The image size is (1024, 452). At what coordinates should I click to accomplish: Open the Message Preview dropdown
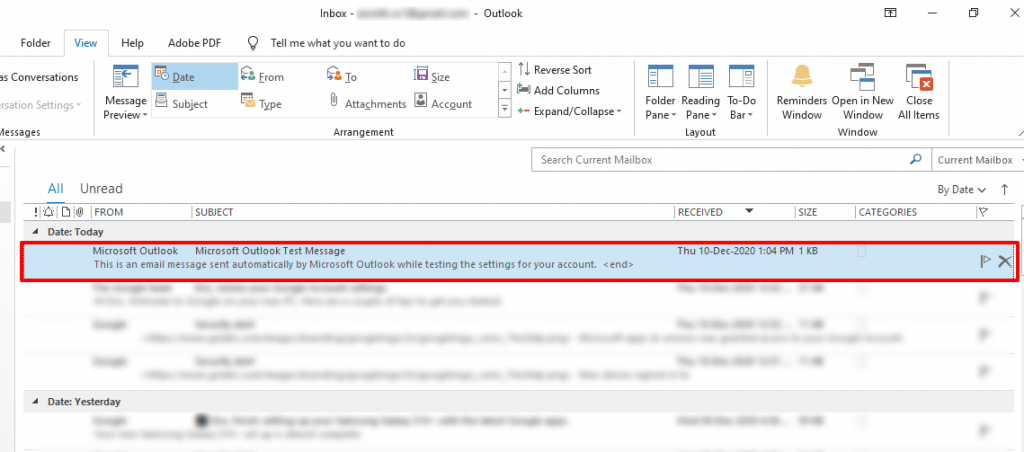126,93
